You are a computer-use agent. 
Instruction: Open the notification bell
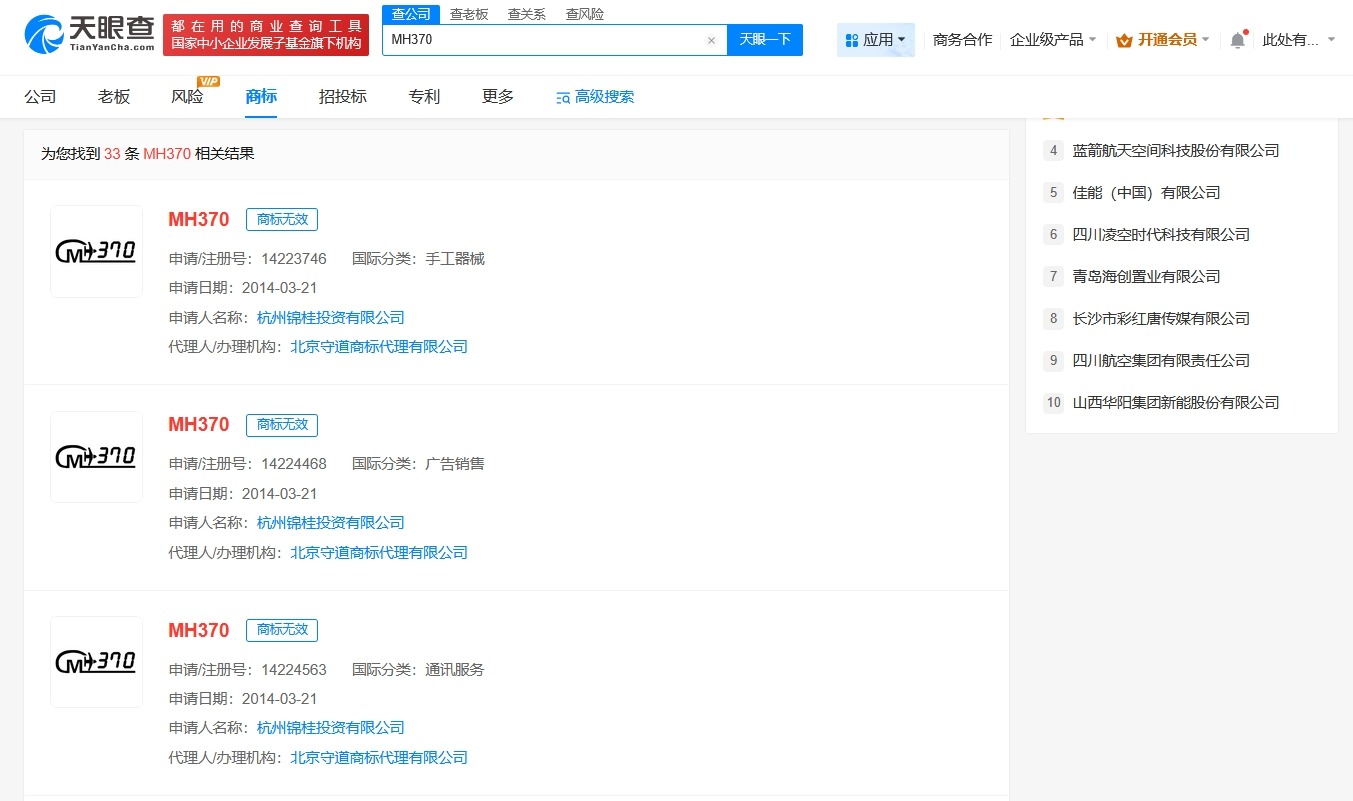[1238, 39]
